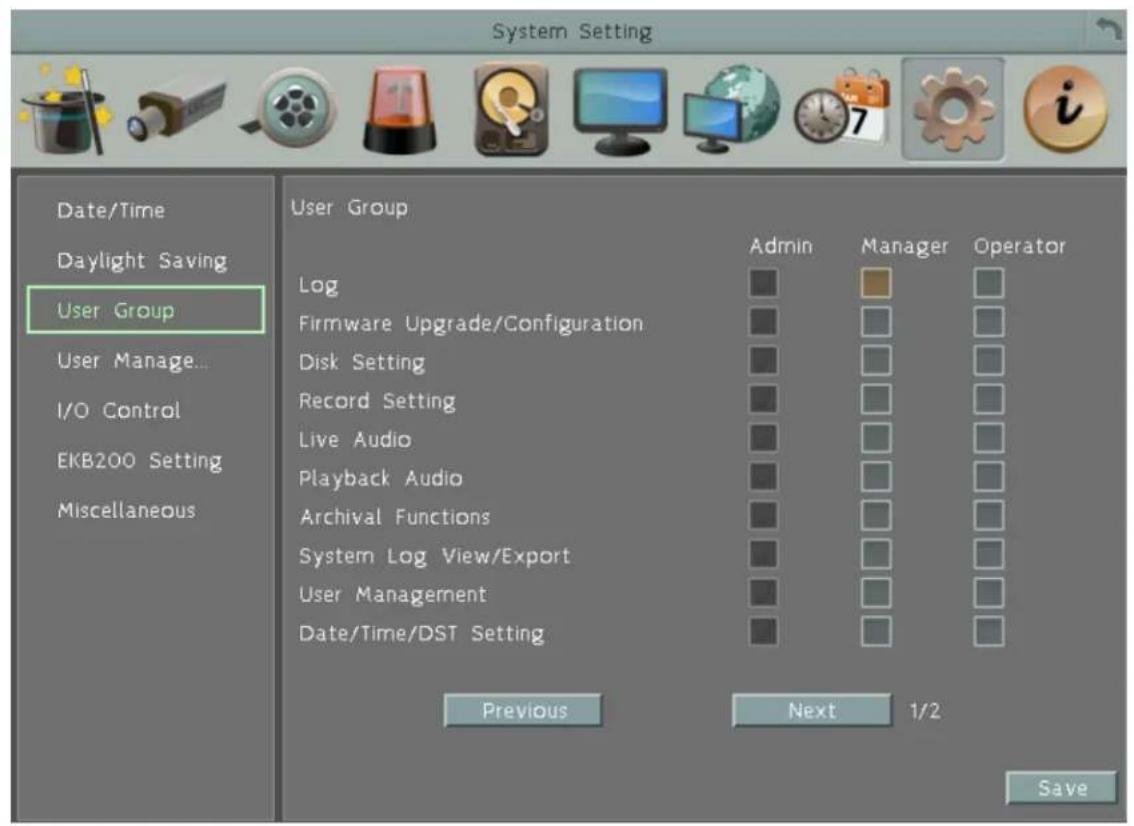Image resolution: width=1134 pixels, height=826 pixels.
Task: Open EKB200 Setting menu item
Action: coord(140,461)
